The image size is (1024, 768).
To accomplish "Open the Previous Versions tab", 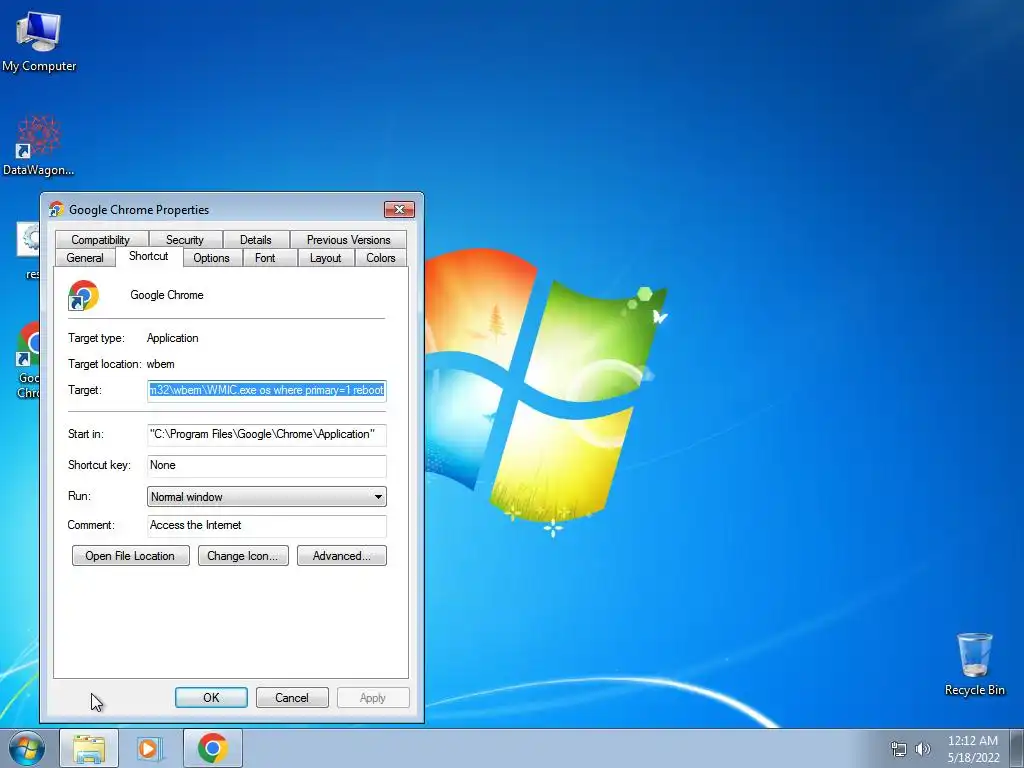I will [x=348, y=240].
